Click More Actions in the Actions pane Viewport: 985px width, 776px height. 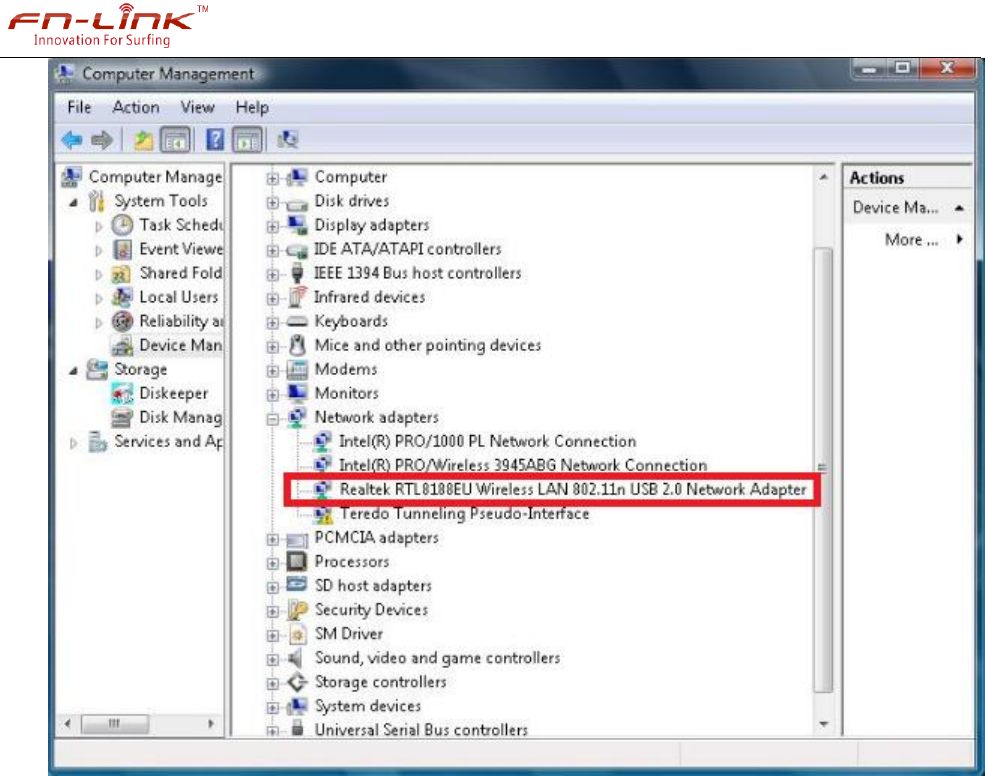point(911,240)
